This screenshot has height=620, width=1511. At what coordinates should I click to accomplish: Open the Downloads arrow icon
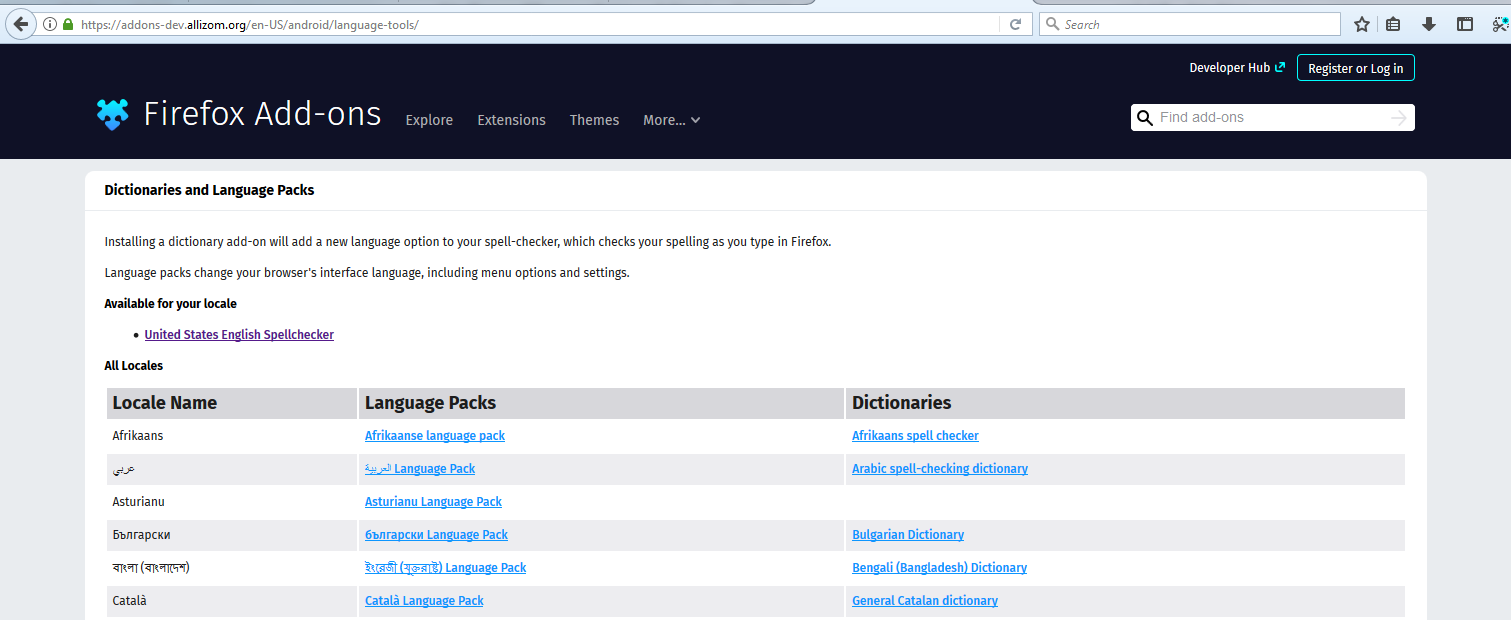tap(1429, 24)
